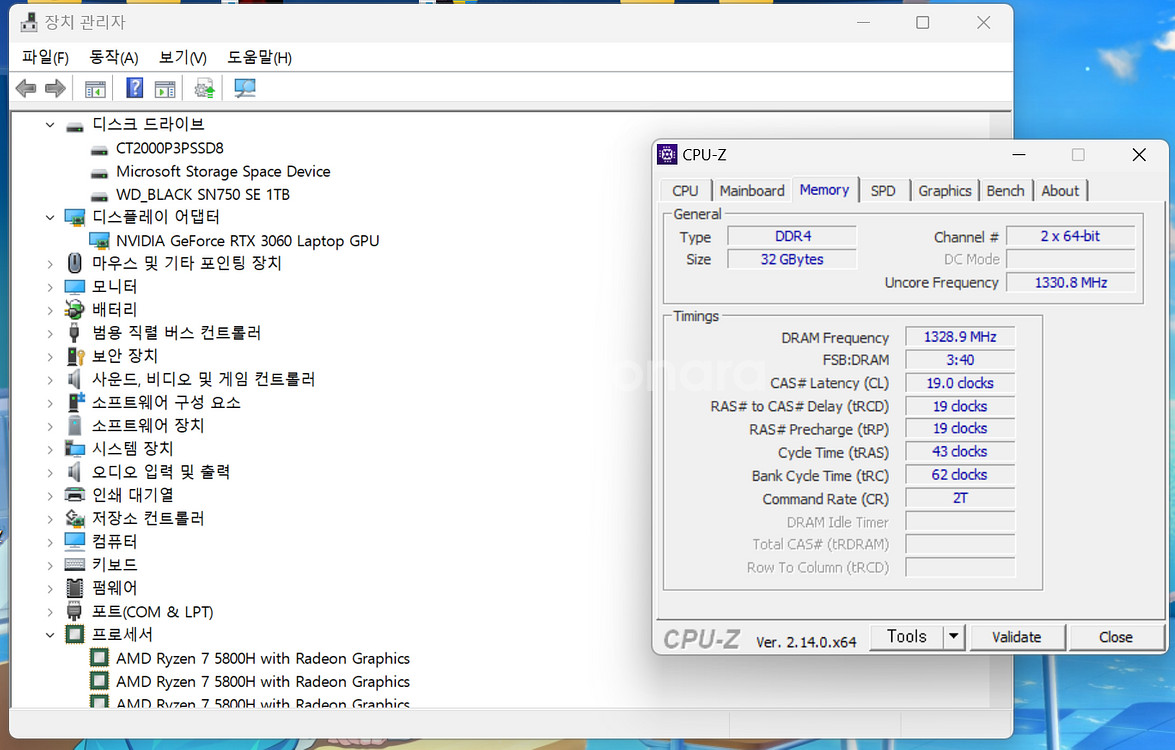Open the 보기(V) menu
The image size is (1175, 750).
tap(183, 57)
